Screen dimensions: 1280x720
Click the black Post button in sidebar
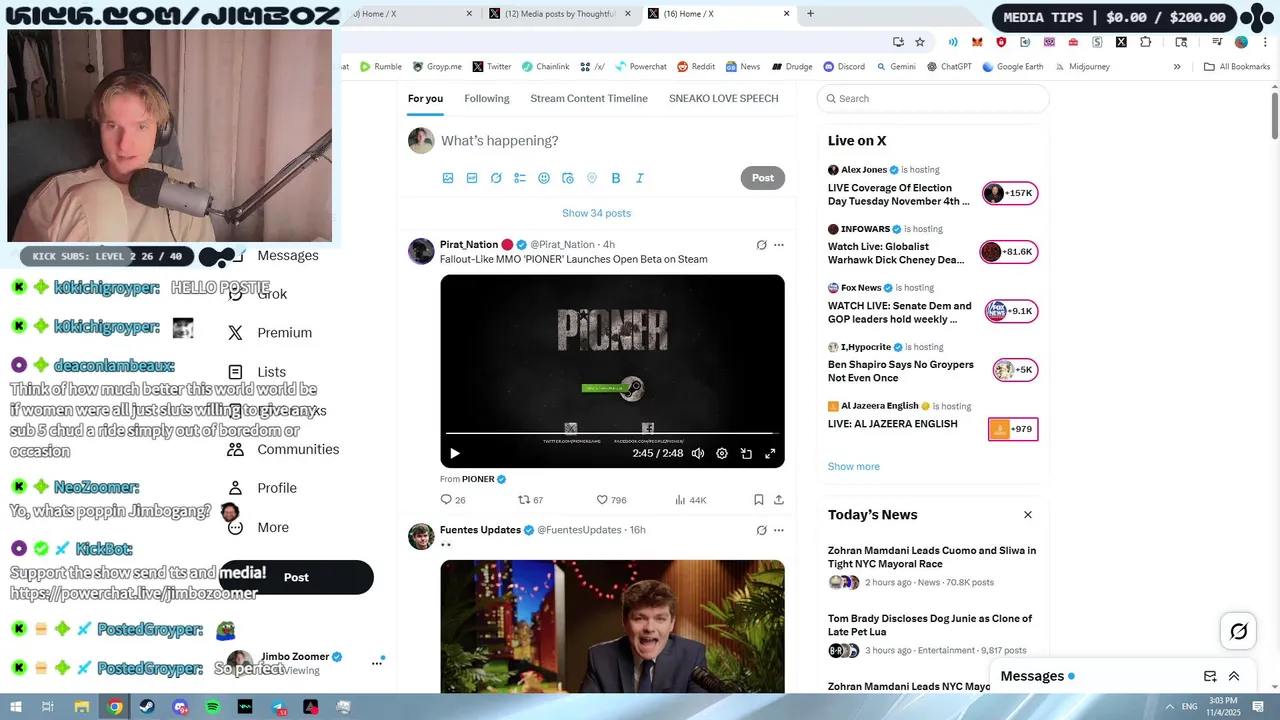click(x=296, y=577)
